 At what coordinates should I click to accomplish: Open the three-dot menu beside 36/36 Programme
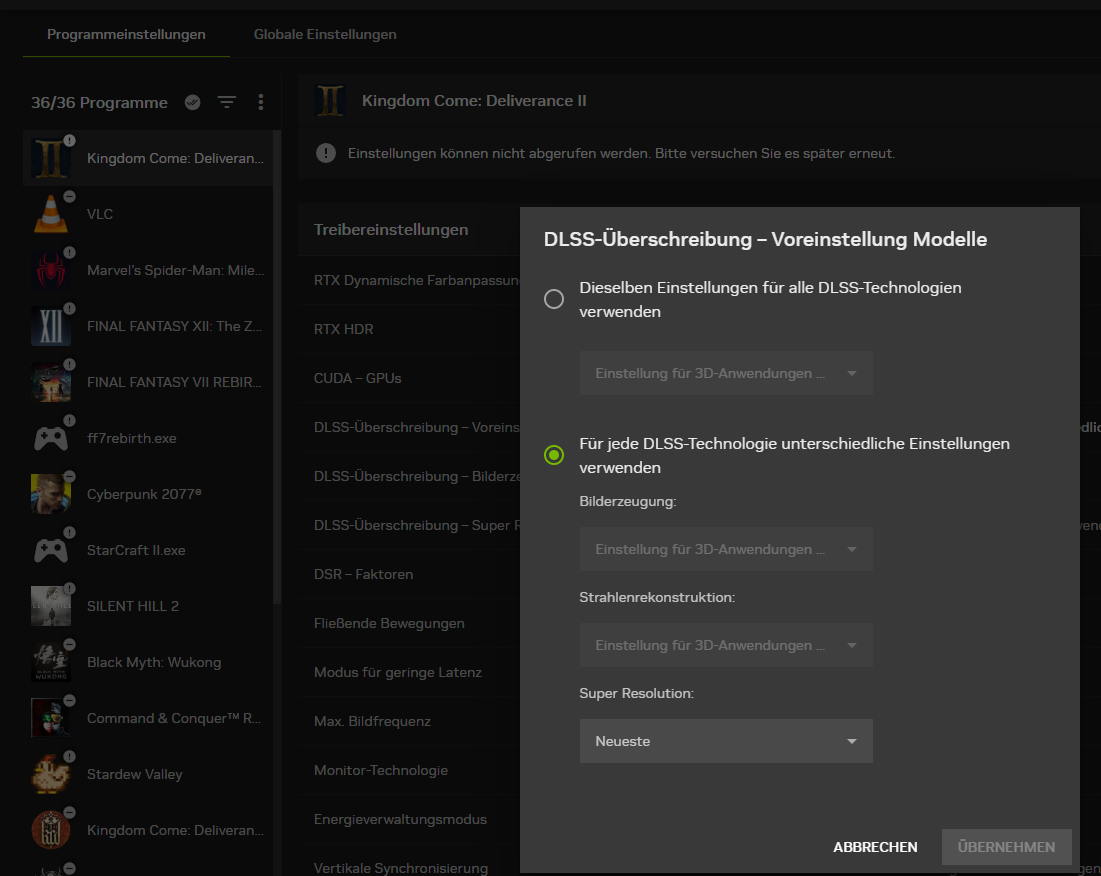point(261,102)
